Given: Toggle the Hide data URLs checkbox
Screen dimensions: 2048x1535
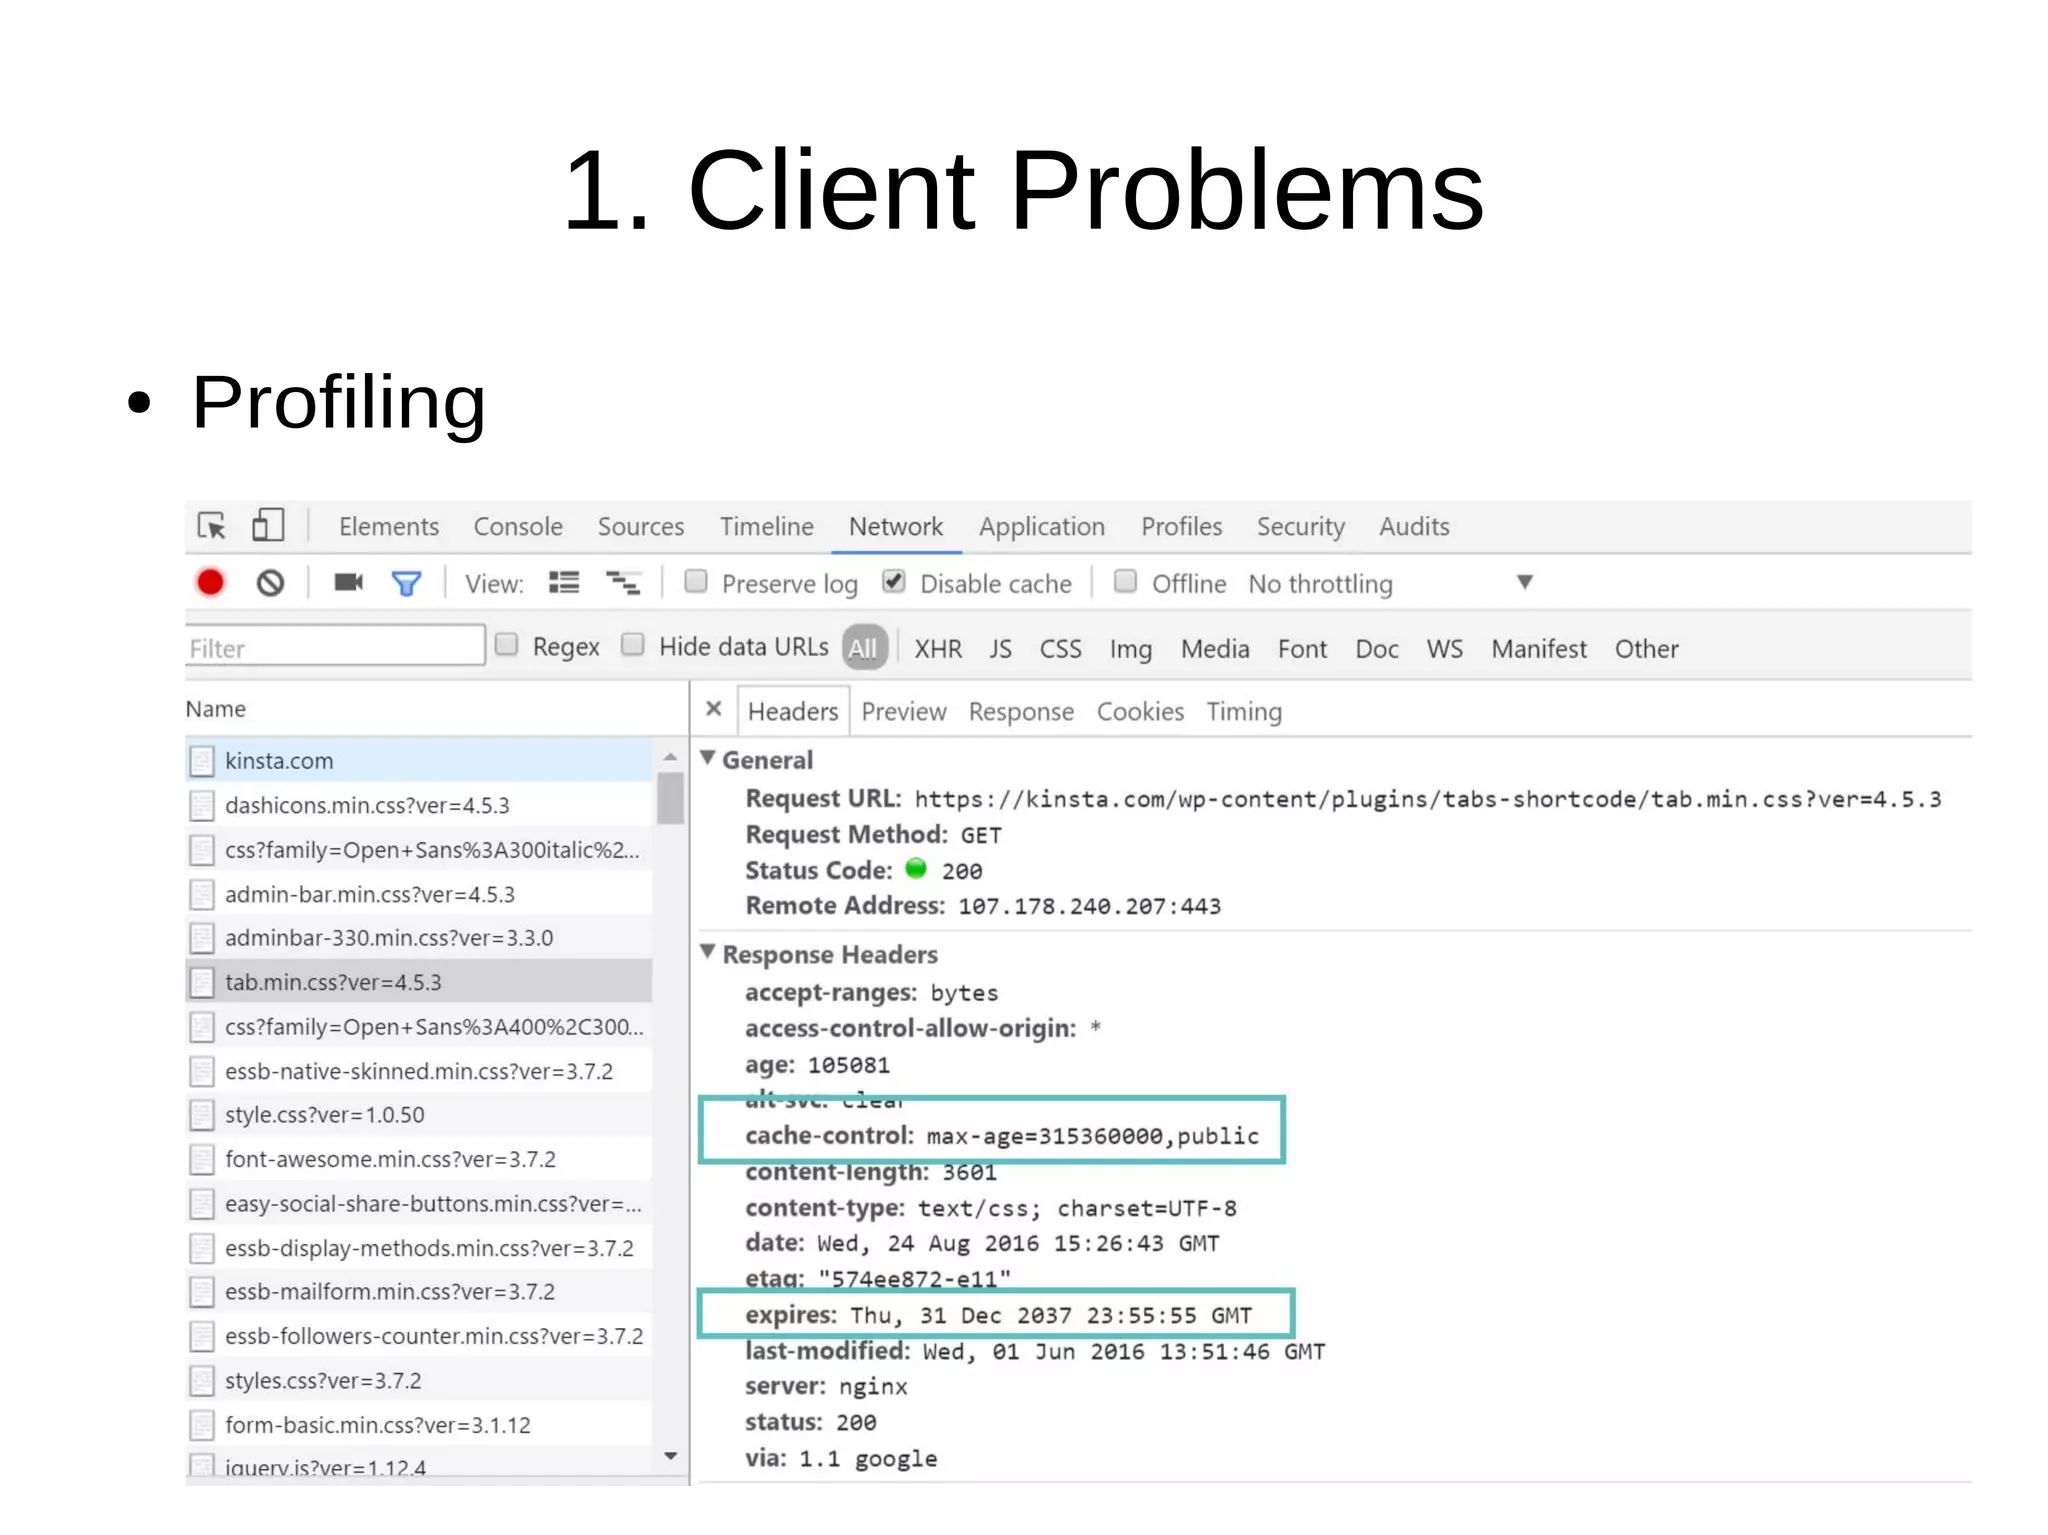Looking at the screenshot, I should pyautogui.click(x=633, y=644).
